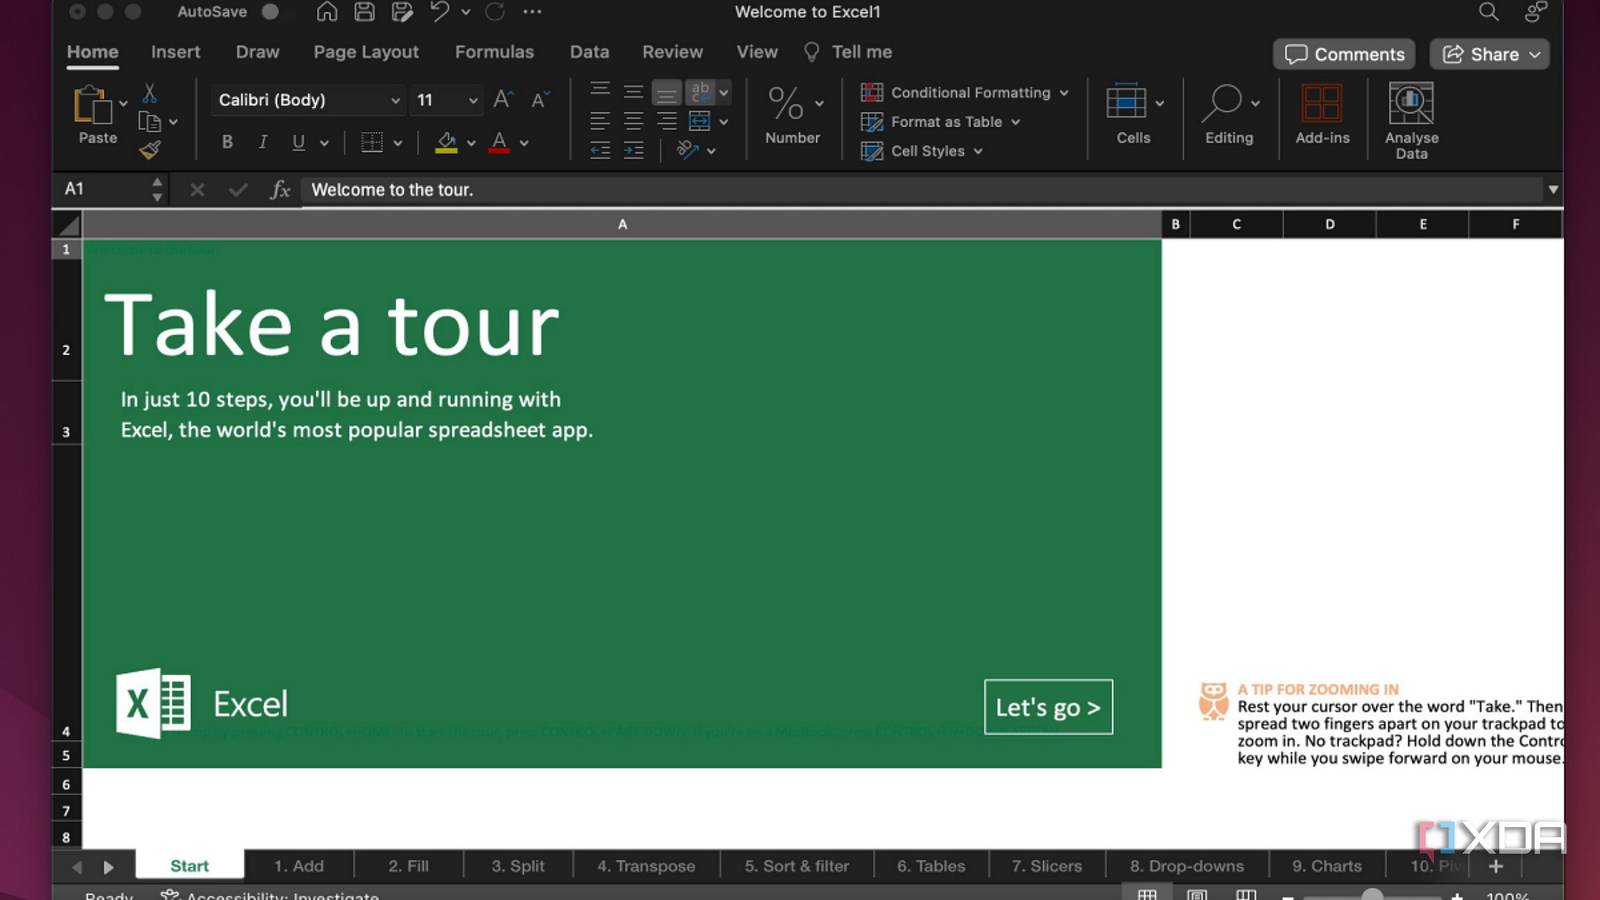The width and height of the screenshot is (1600, 900).
Task: Open the more options ellipsis menu
Action: click(532, 12)
